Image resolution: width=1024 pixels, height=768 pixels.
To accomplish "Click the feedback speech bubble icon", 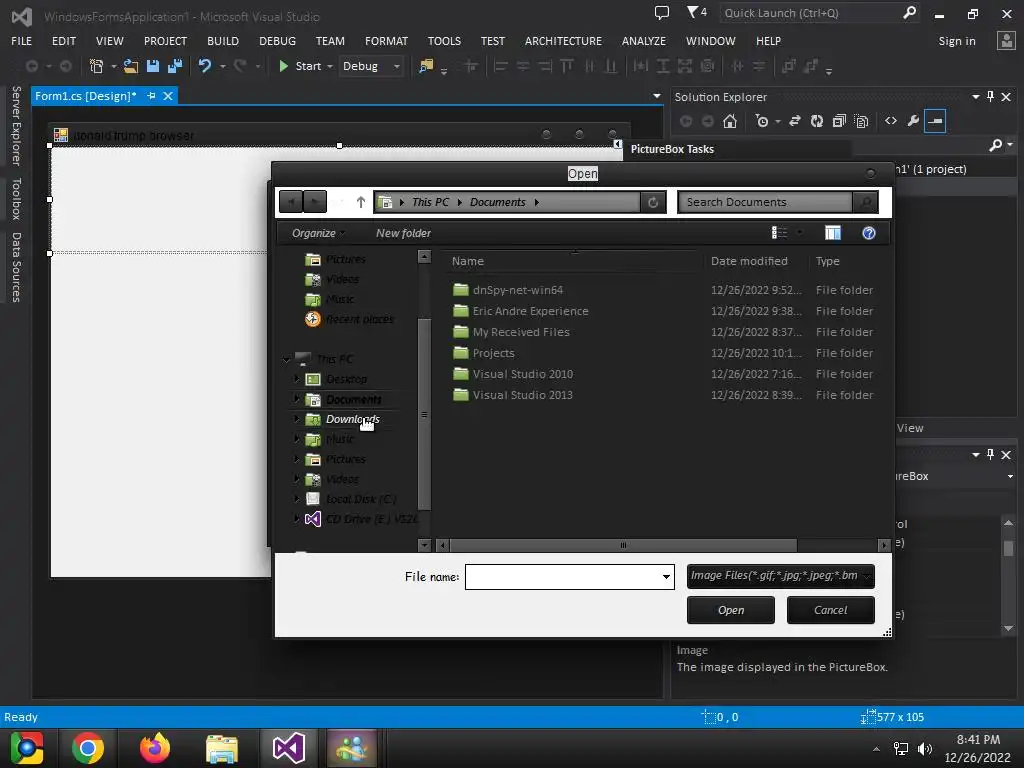I will click(662, 12).
